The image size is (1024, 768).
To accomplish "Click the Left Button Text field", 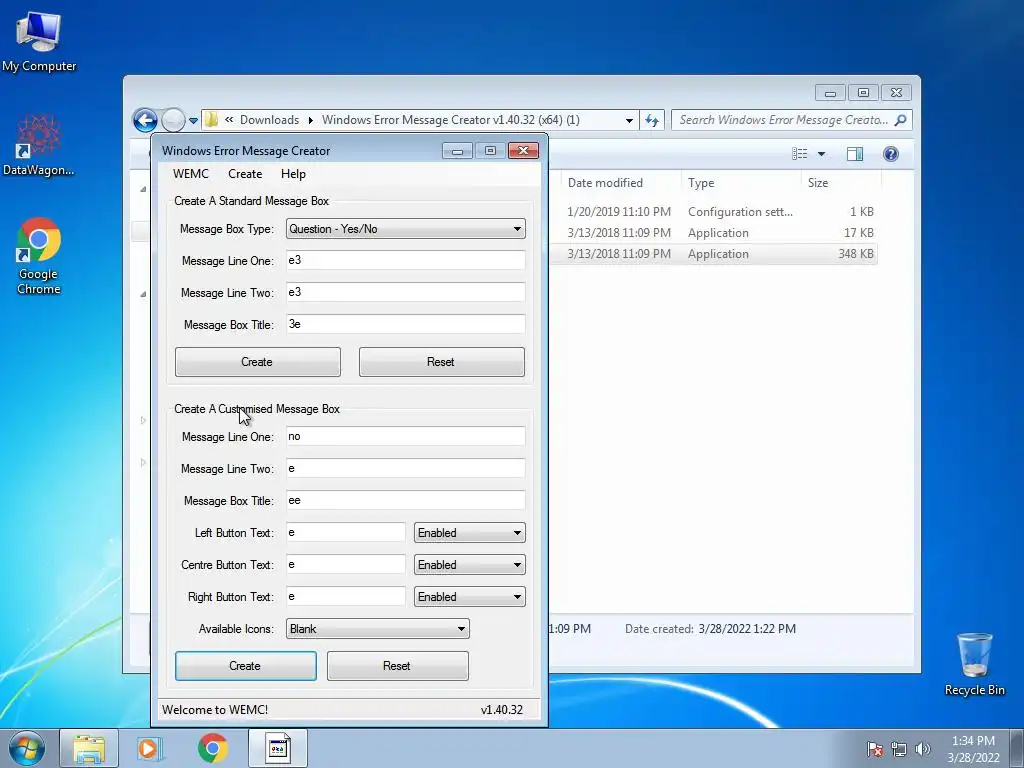I will (x=345, y=533).
